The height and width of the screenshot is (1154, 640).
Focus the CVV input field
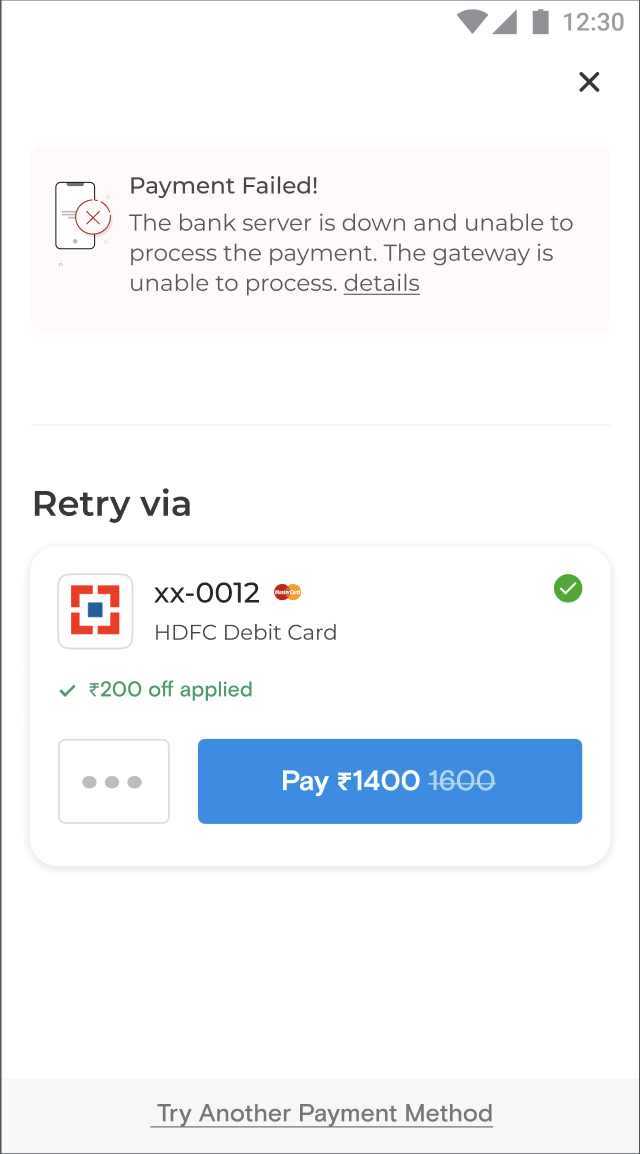(x=113, y=781)
